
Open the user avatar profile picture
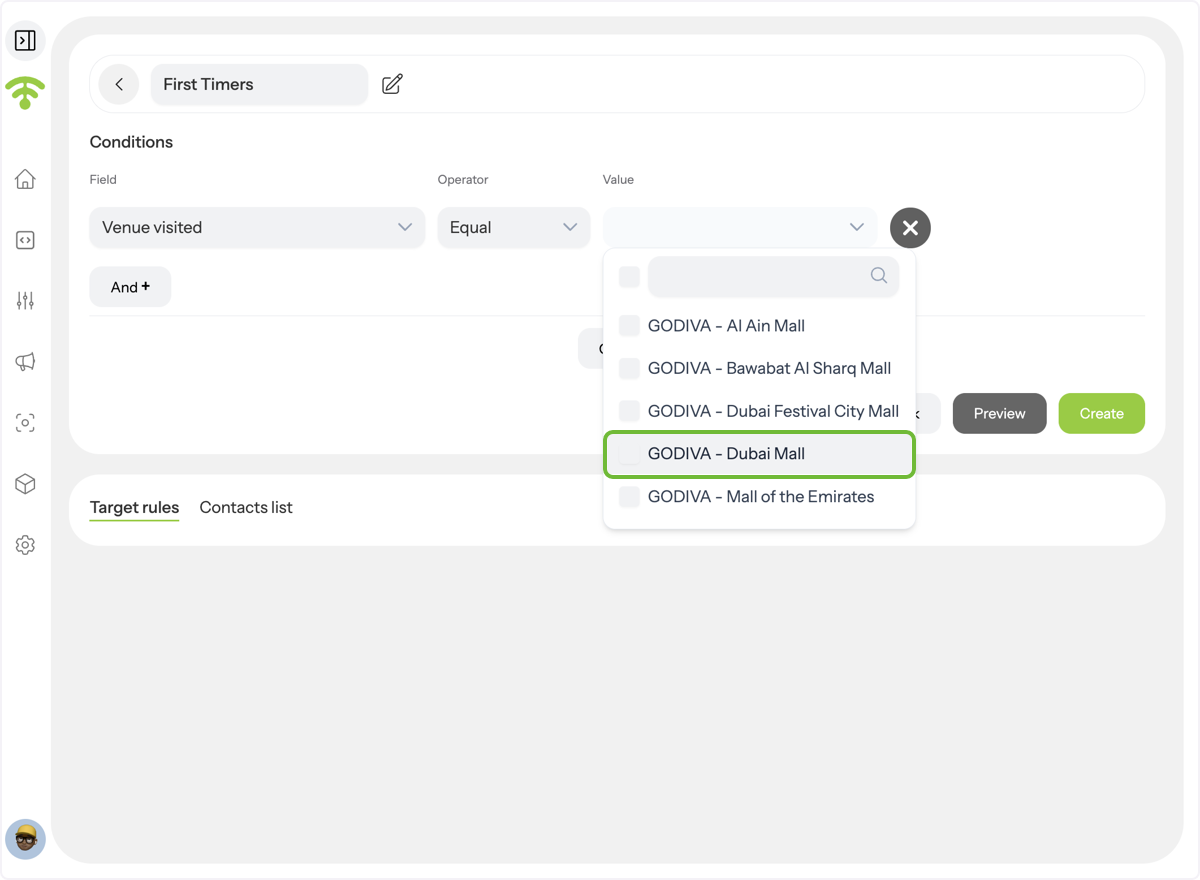coord(25,839)
